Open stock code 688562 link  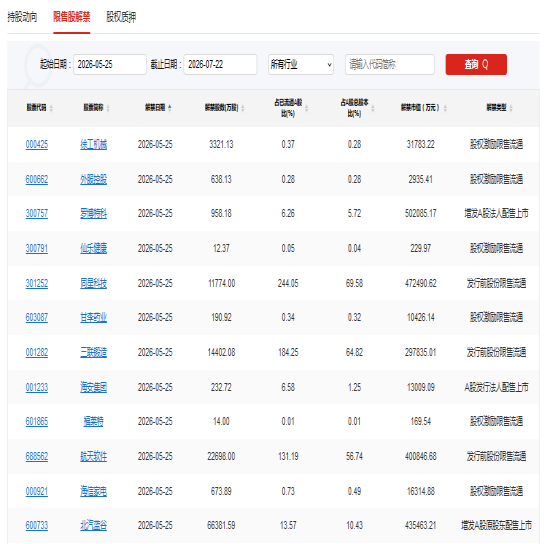37,457
